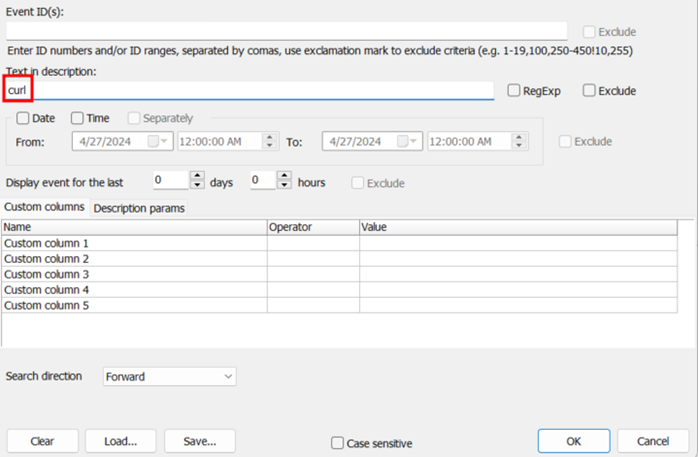This screenshot has width=698, height=457.
Task: Click the Save... button
Action: (200, 441)
